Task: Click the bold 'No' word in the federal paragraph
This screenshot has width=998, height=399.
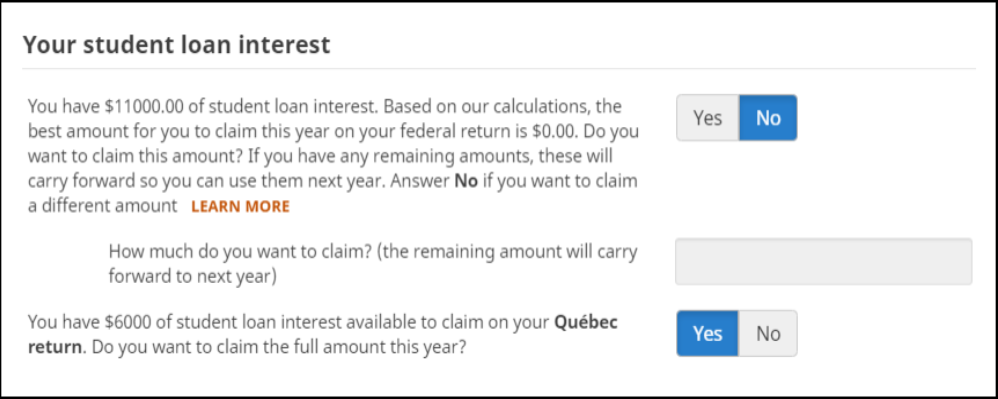Action: [x=466, y=181]
